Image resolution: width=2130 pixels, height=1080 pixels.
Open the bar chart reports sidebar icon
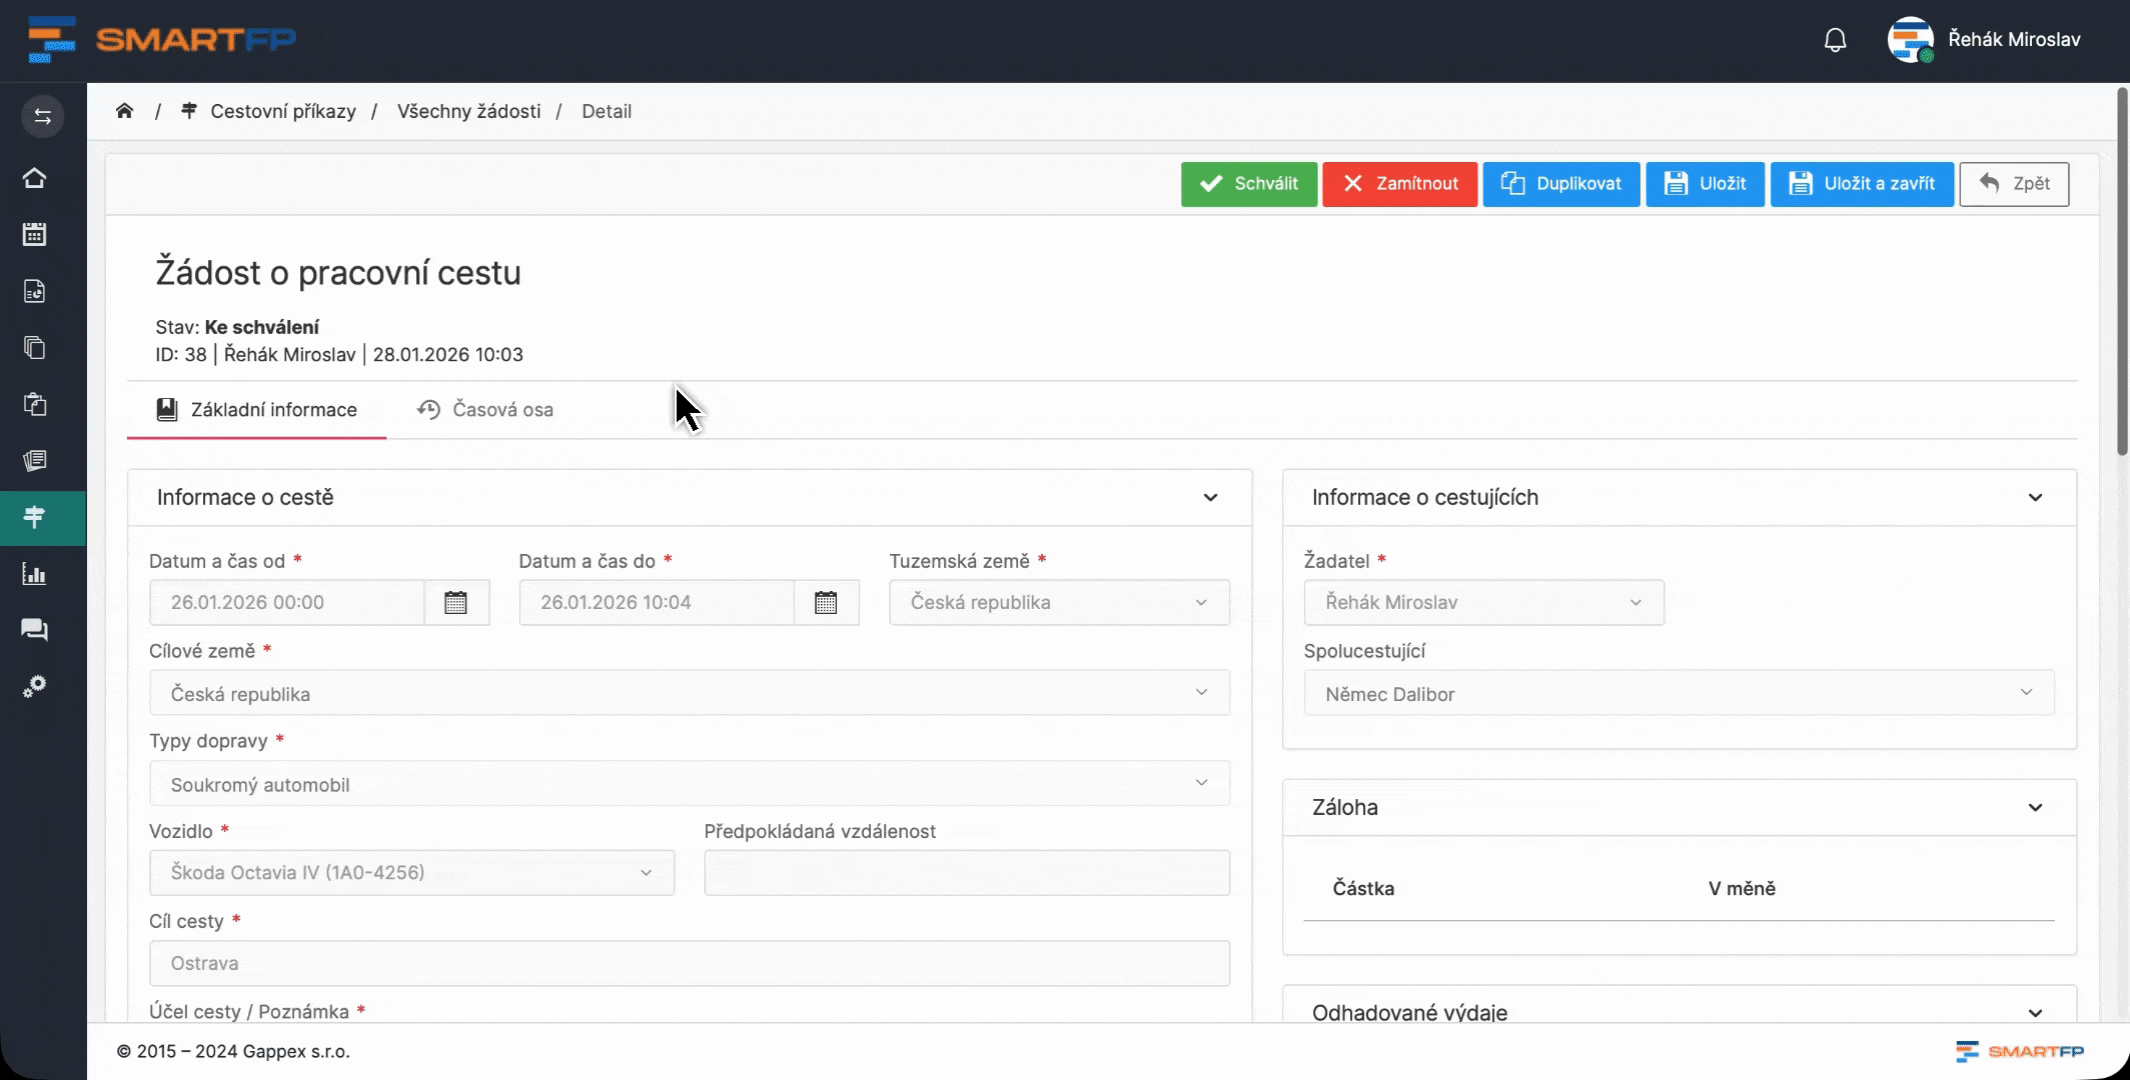35,574
